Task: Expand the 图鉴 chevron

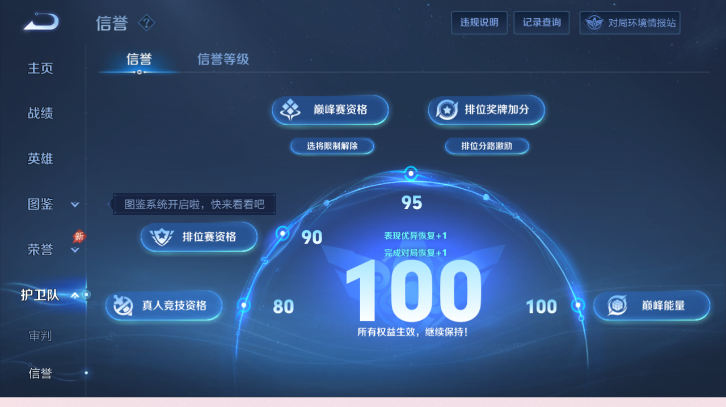Action: pos(75,204)
